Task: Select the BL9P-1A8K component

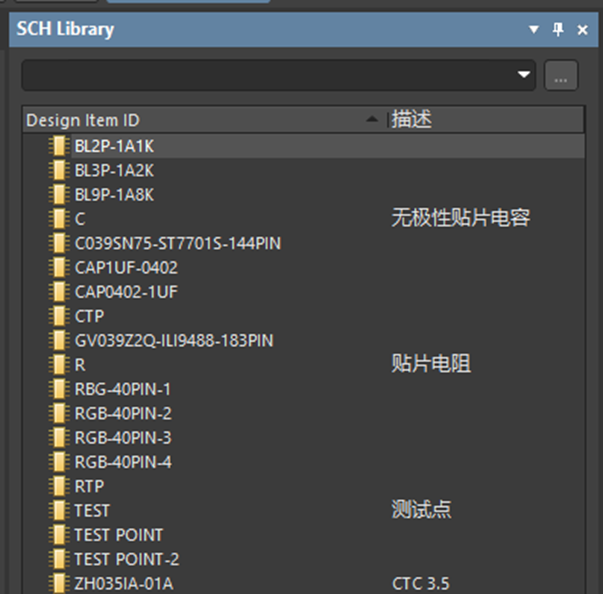Action: tap(114, 195)
